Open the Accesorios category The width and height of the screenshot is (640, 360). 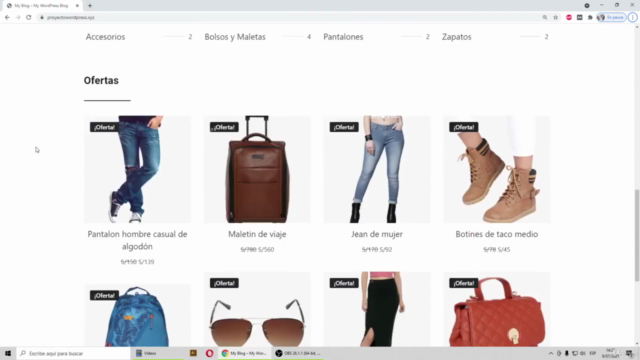[x=105, y=37]
